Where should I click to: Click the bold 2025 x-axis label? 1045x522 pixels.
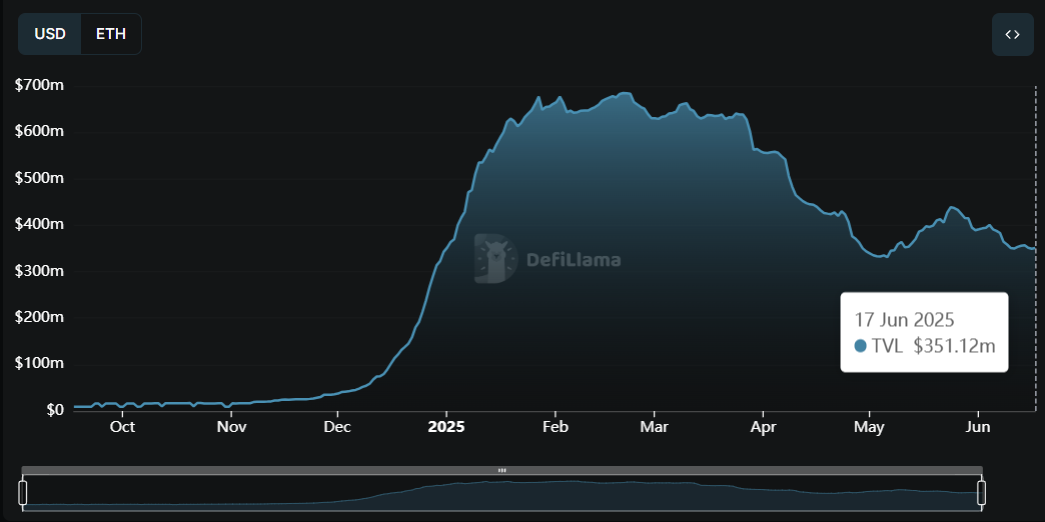click(447, 427)
